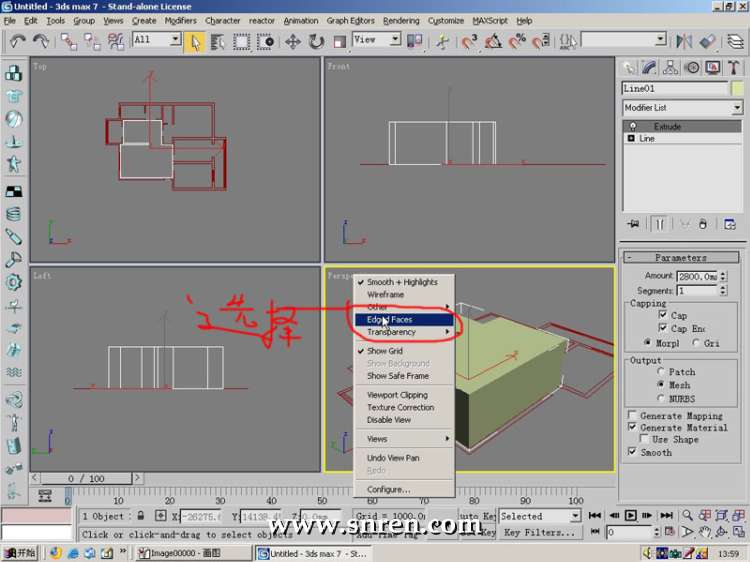750x562 pixels.
Task: Open the Rendering menu
Action: (401, 20)
